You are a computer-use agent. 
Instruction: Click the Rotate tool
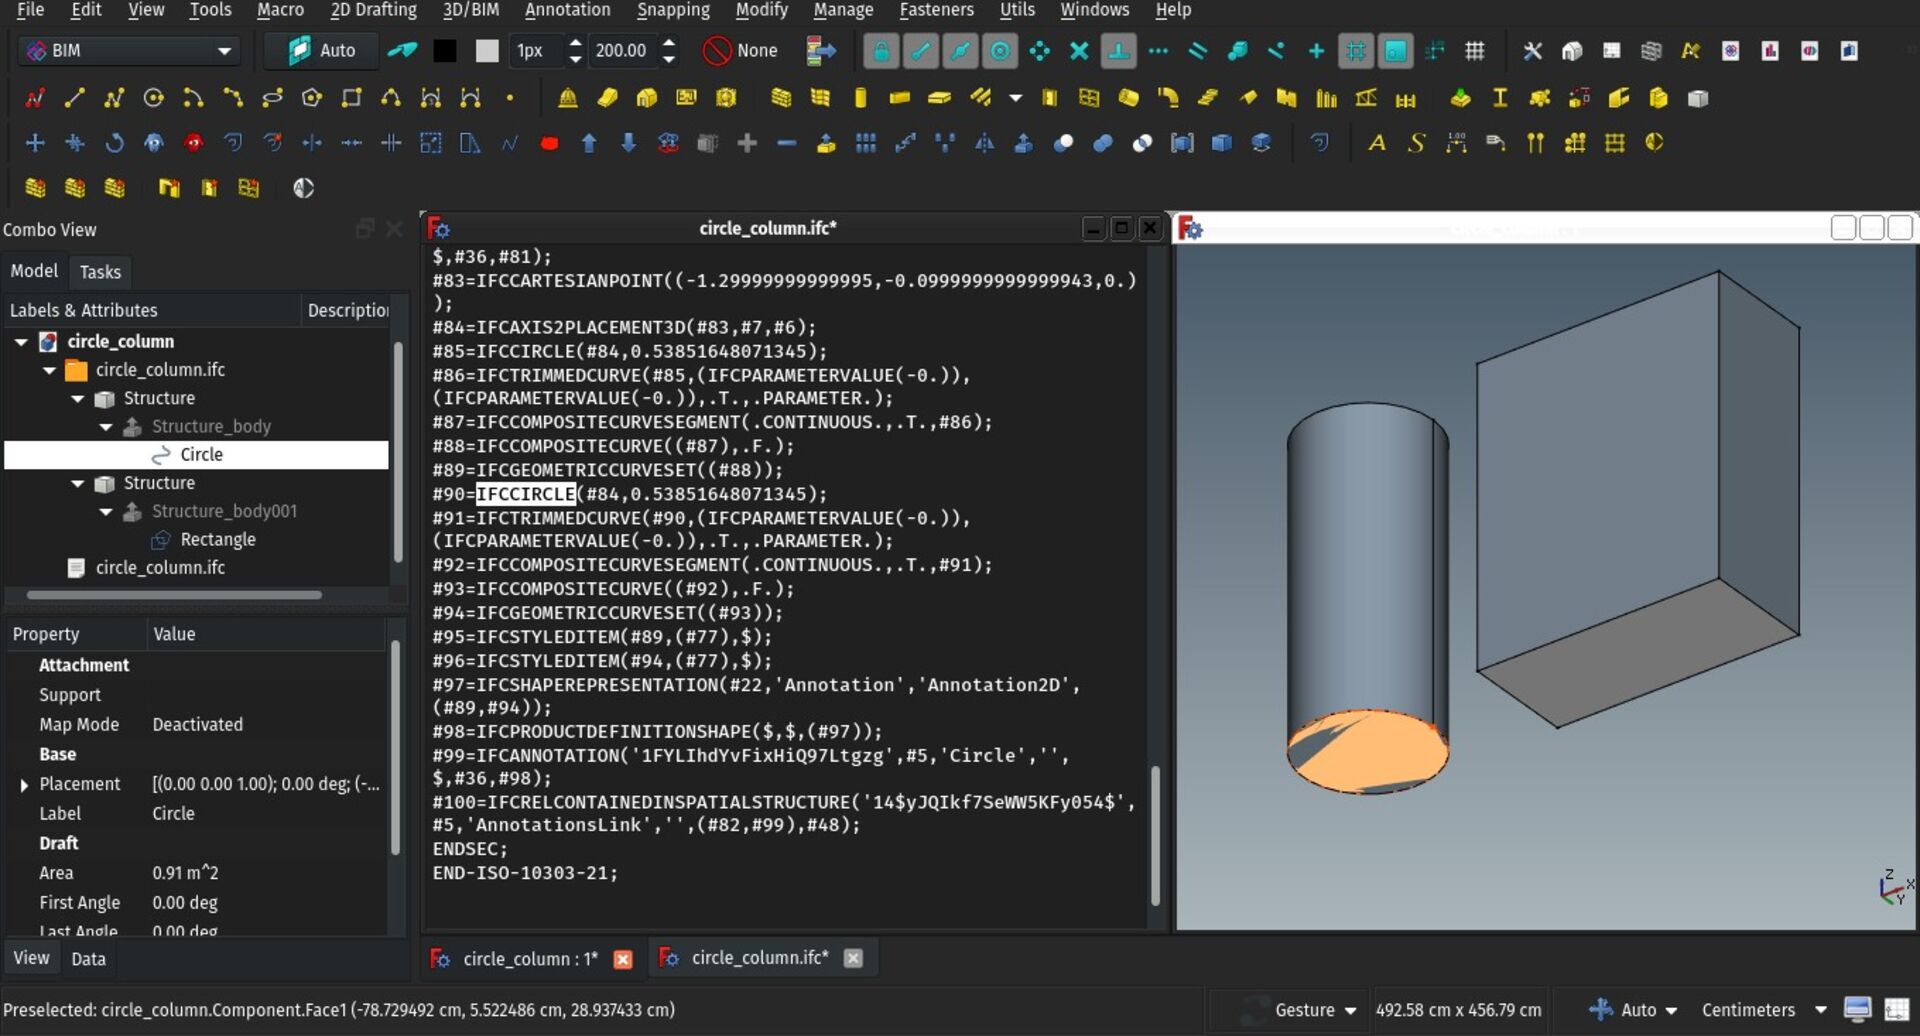click(114, 143)
